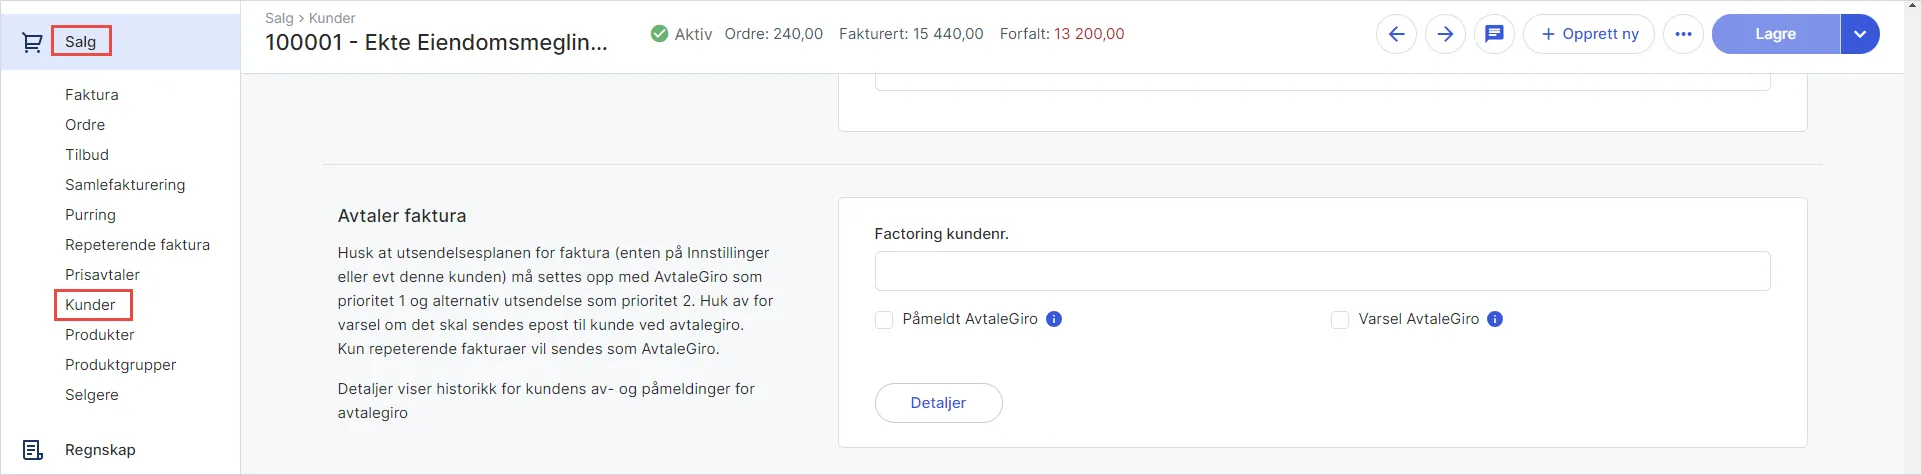The image size is (1922, 475).
Task: Click the Factoring kundenr. input field
Action: point(1322,271)
